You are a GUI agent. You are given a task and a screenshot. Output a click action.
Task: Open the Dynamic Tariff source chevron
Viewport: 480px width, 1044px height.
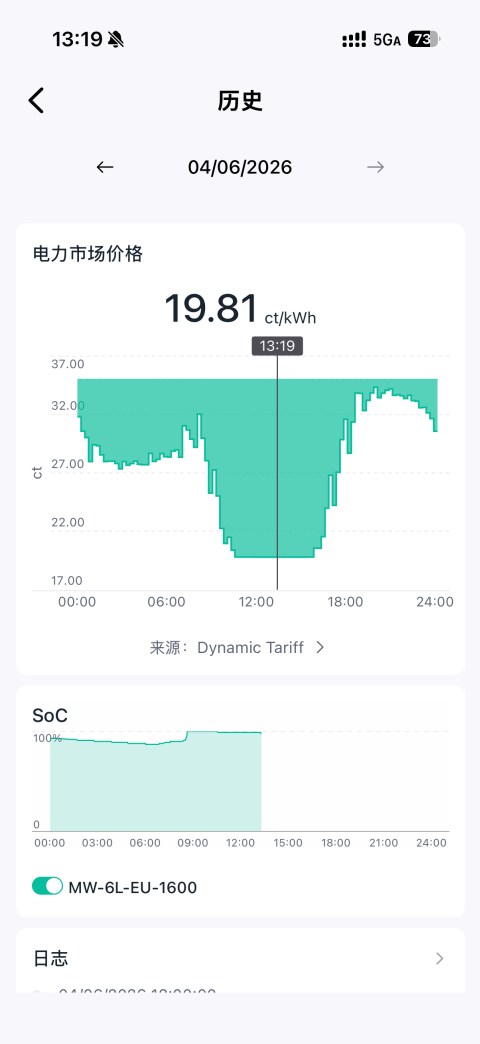click(320, 647)
